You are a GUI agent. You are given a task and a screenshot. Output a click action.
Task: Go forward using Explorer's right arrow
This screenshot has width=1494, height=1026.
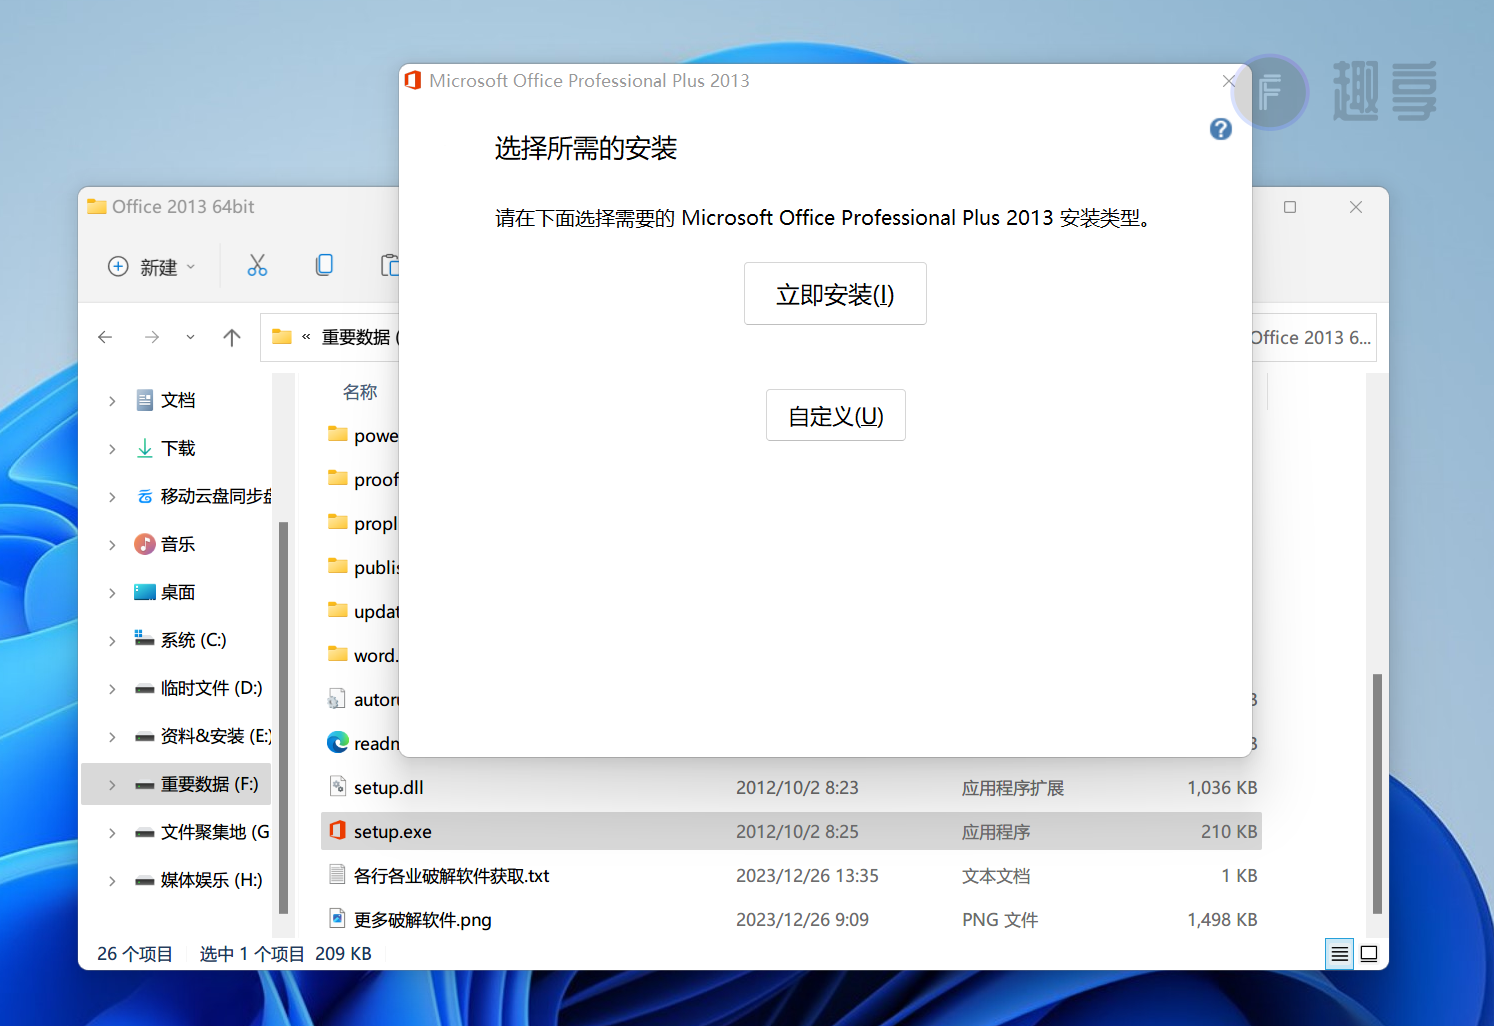(x=152, y=337)
